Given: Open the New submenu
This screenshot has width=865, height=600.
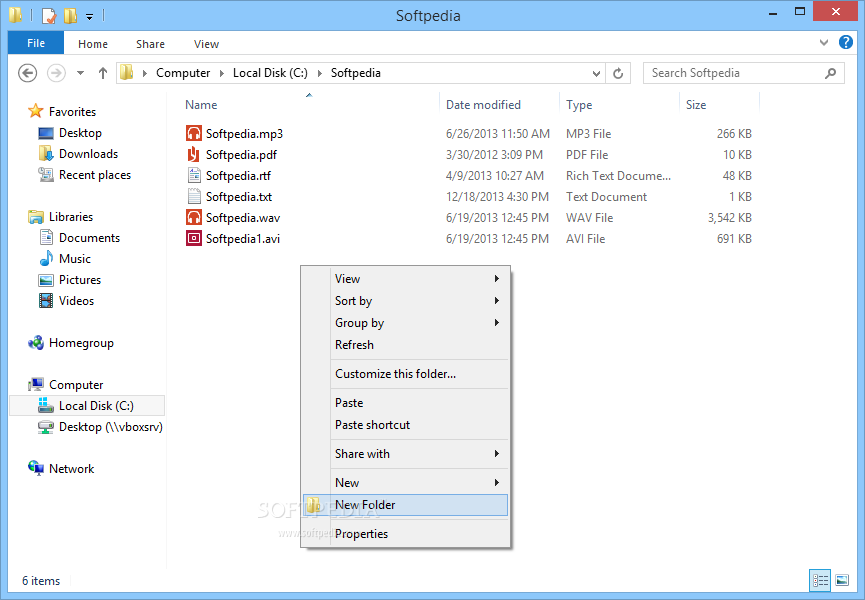Looking at the screenshot, I should (405, 483).
